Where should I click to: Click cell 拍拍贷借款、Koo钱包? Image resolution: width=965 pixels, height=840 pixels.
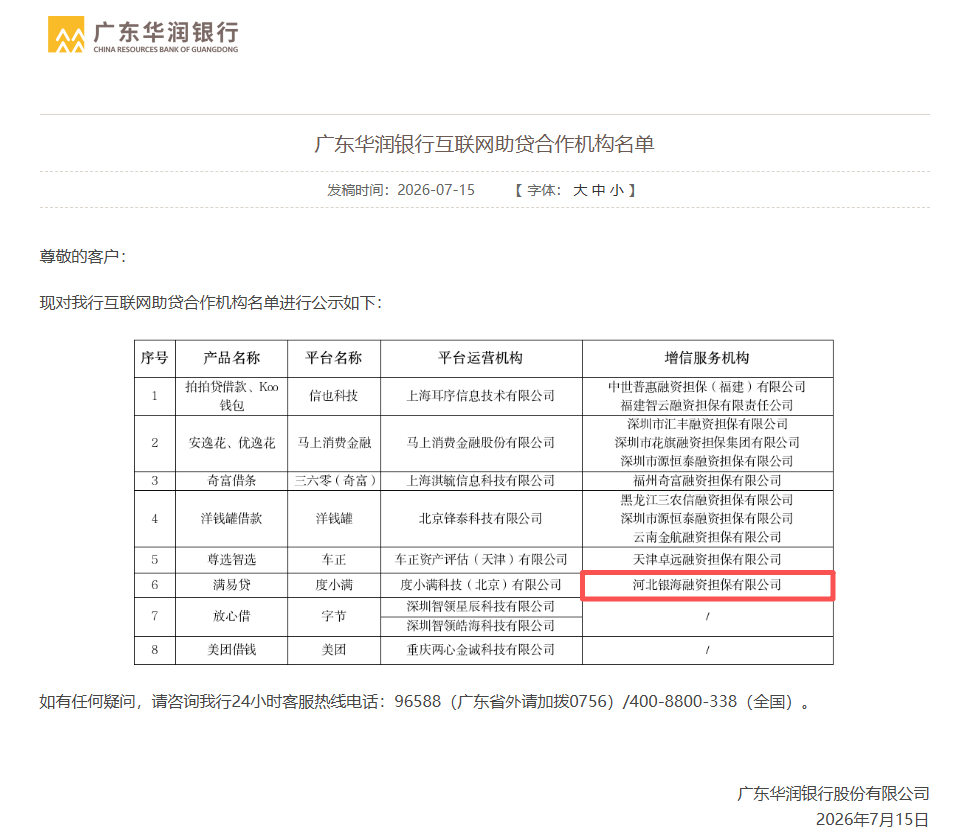pos(231,396)
